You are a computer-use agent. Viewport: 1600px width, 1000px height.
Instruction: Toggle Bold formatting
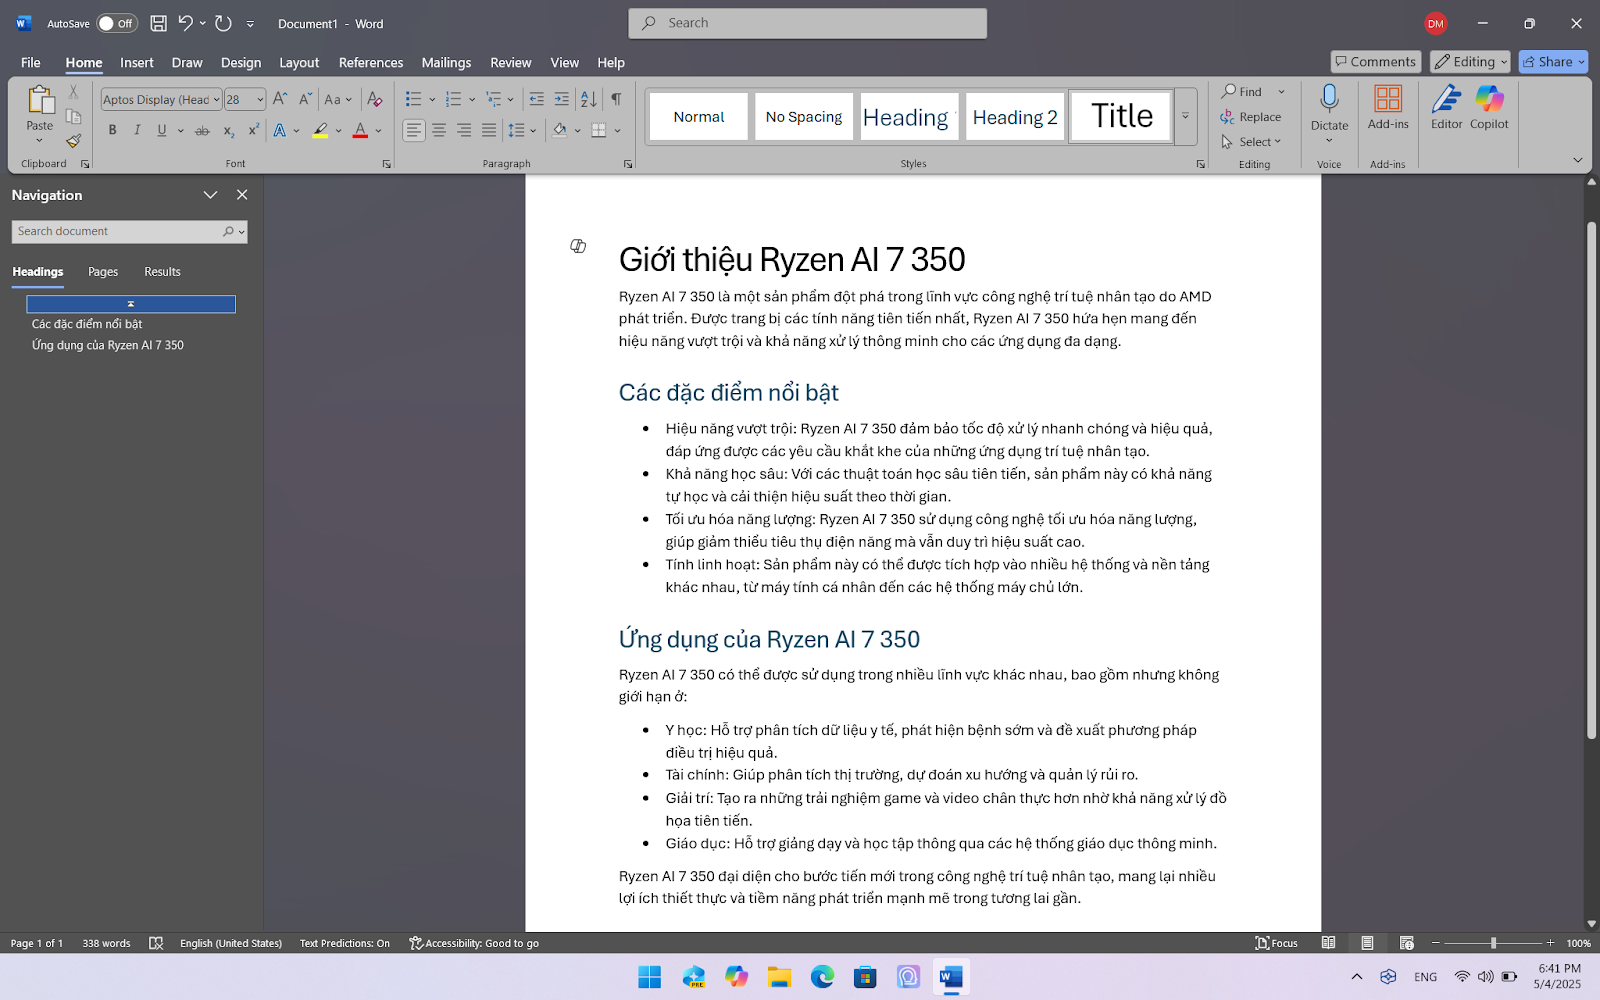[x=113, y=131]
